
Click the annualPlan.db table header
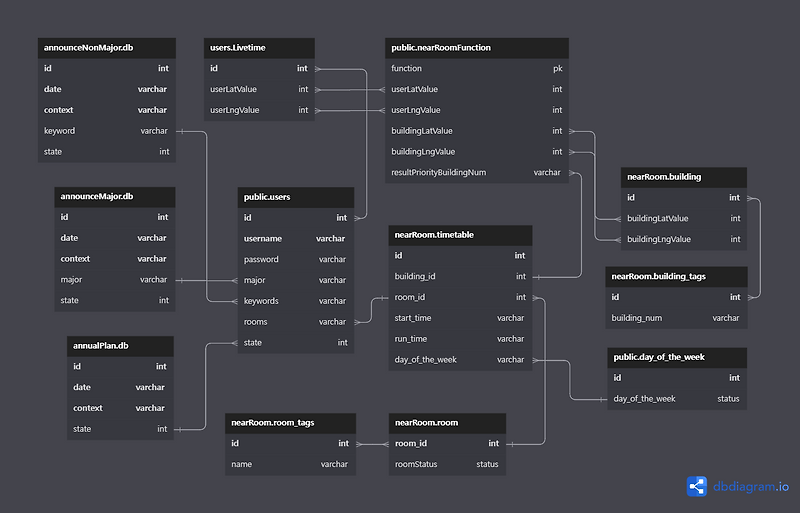(120, 346)
